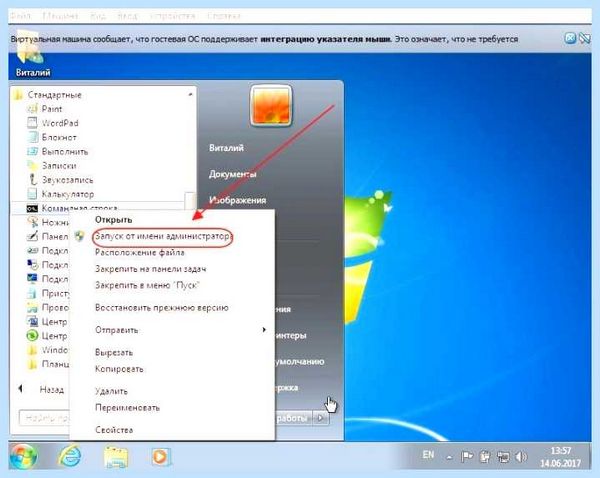Go back via Назад arrow
Viewport: 600px width, 478px height.
pyautogui.click(x=20, y=389)
